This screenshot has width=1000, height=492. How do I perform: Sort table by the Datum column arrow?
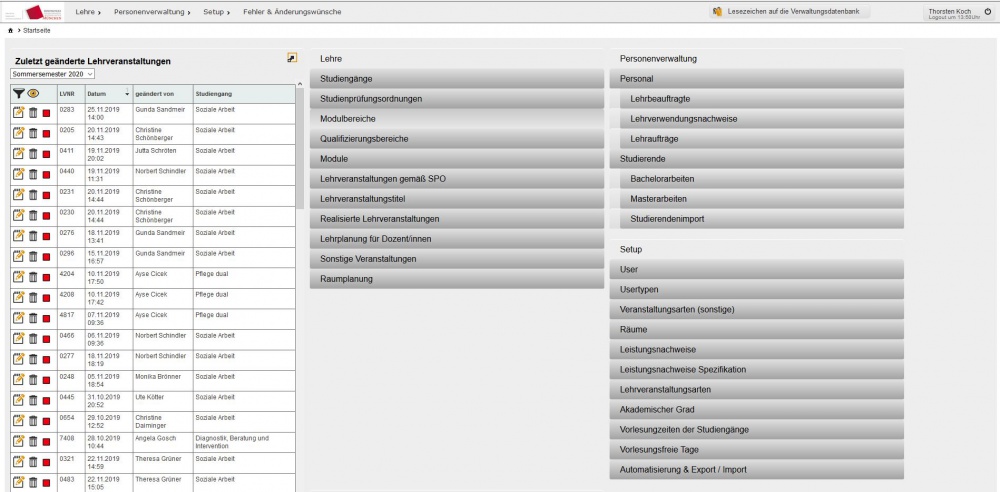click(126, 93)
